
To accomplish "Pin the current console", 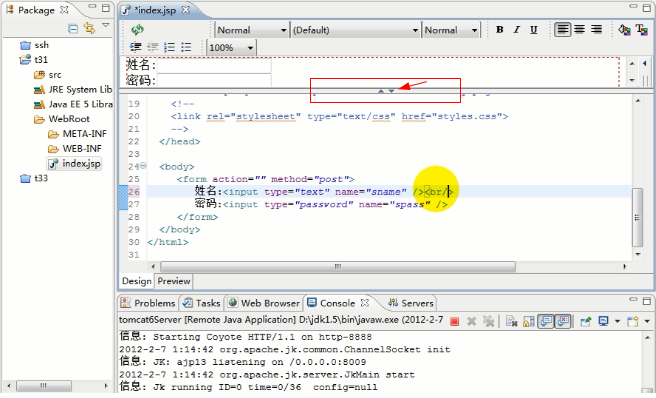I will point(586,321).
